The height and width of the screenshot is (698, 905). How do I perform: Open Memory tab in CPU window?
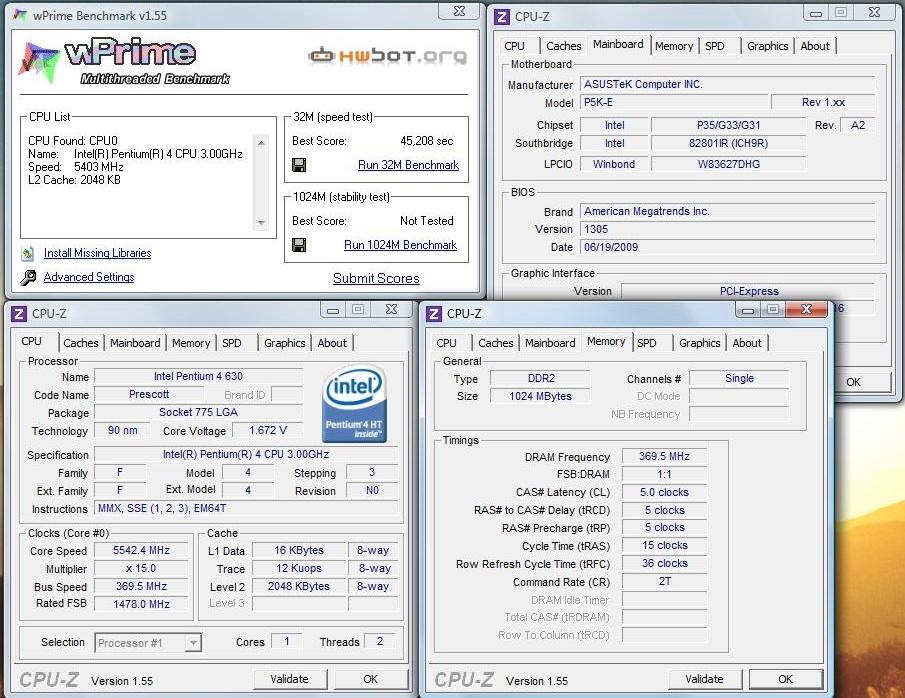pyautogui.click(x=191, y=343)
